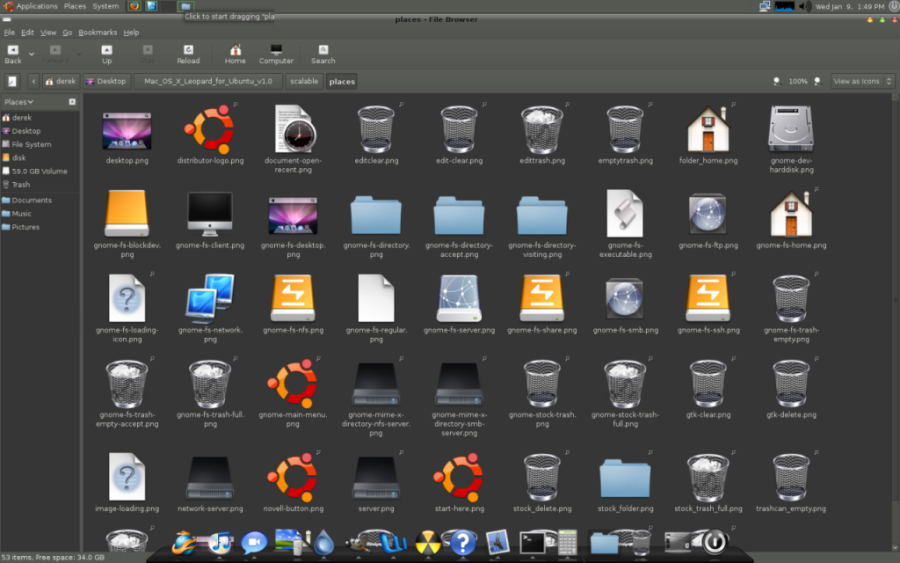Select edittrash.png full trash icon

click(x=542, y=130)
